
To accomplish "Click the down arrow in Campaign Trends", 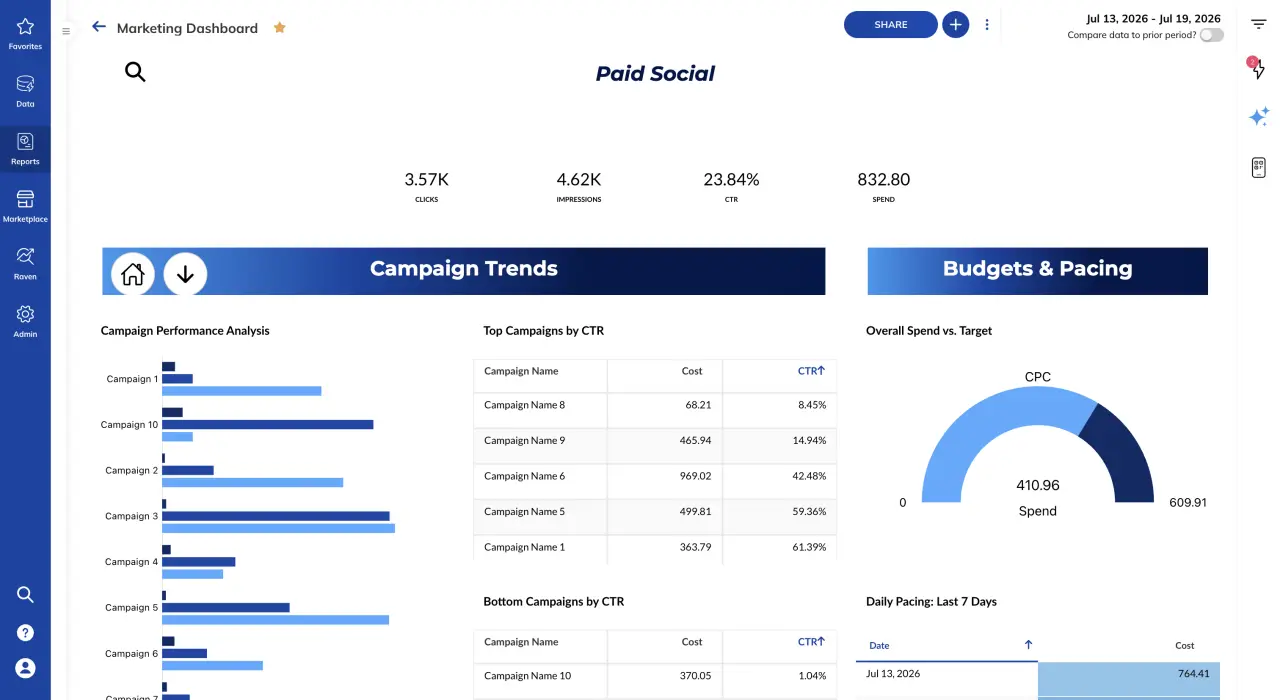I will coord(185,272).
